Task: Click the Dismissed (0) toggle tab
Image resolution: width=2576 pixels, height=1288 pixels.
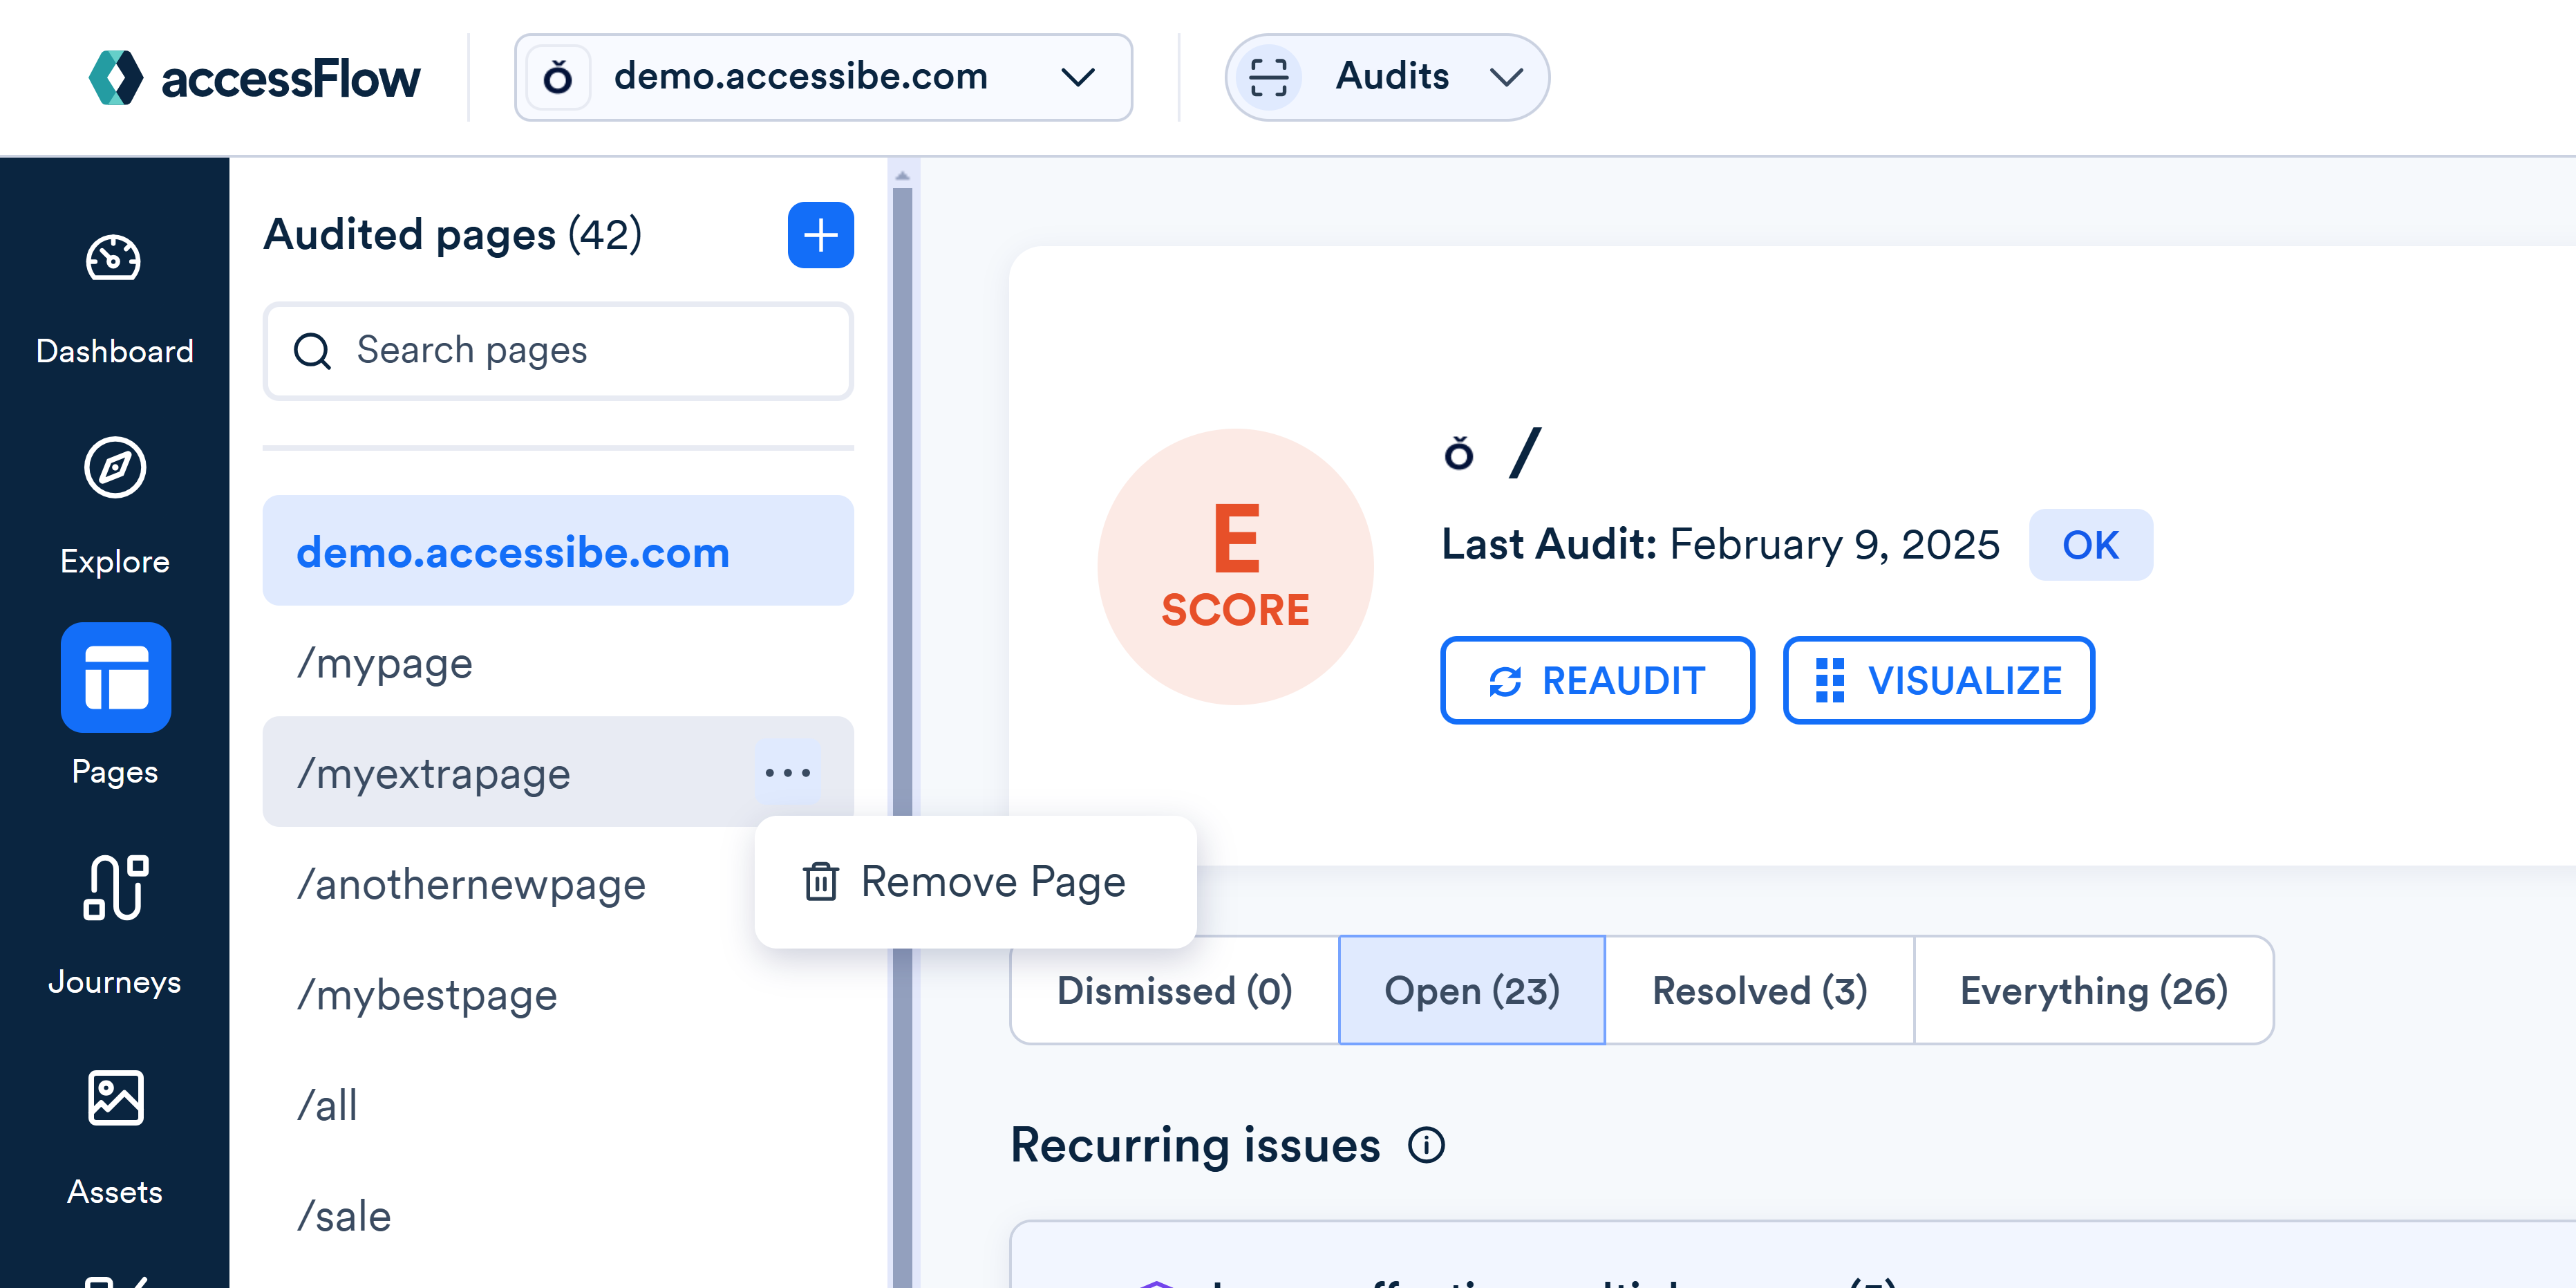Action: tap(1173, 989)
